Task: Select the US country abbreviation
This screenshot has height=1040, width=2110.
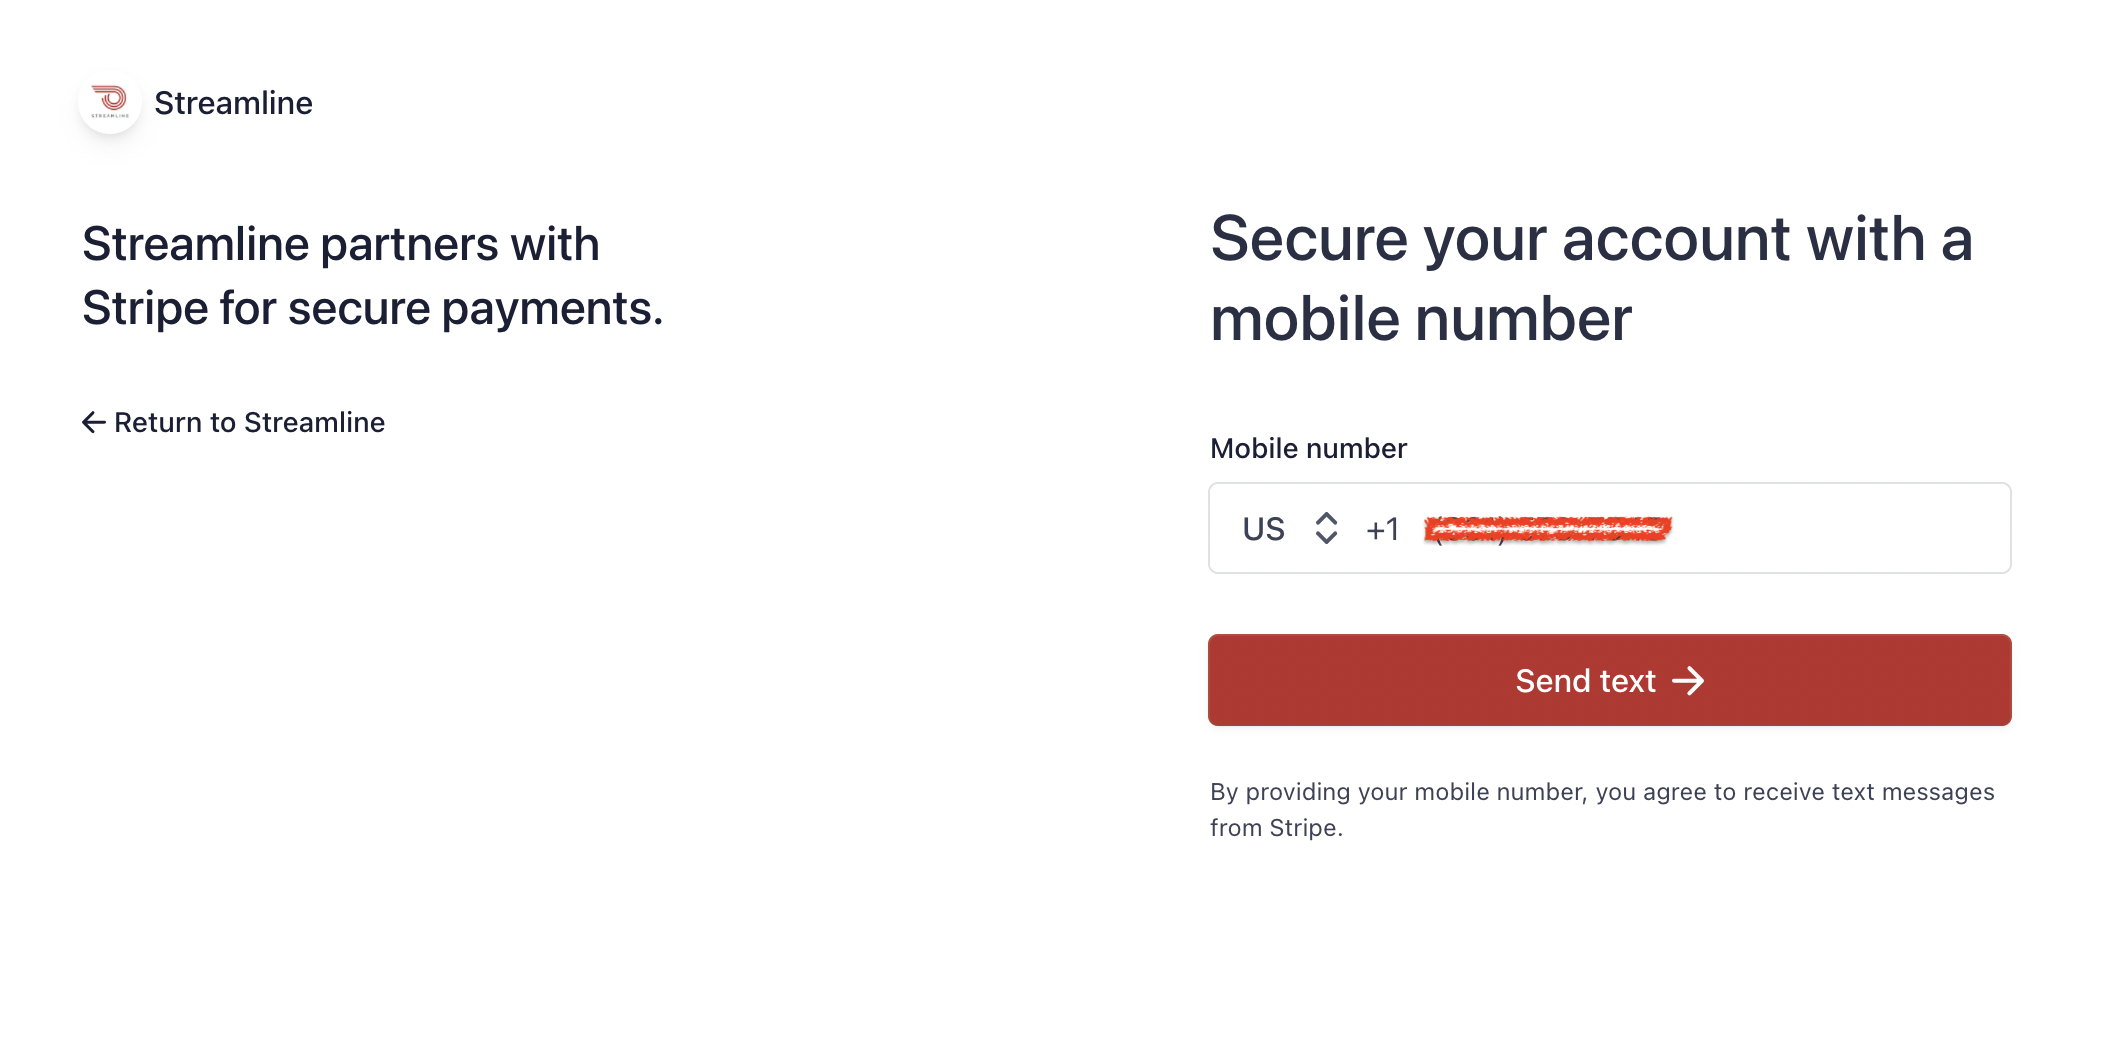Action: [x=1263, y=529]
